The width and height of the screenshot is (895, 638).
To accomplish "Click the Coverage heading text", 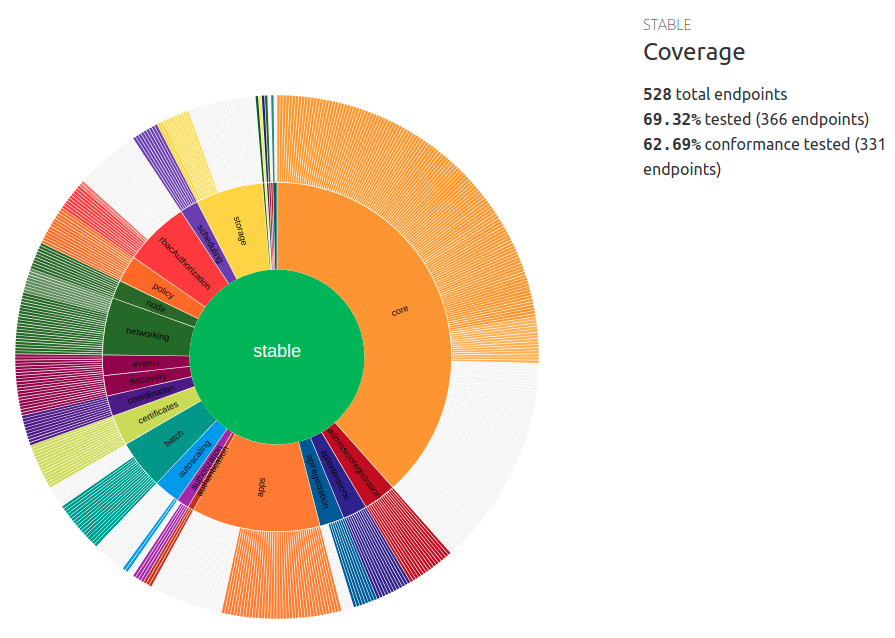I will (693, 52).
